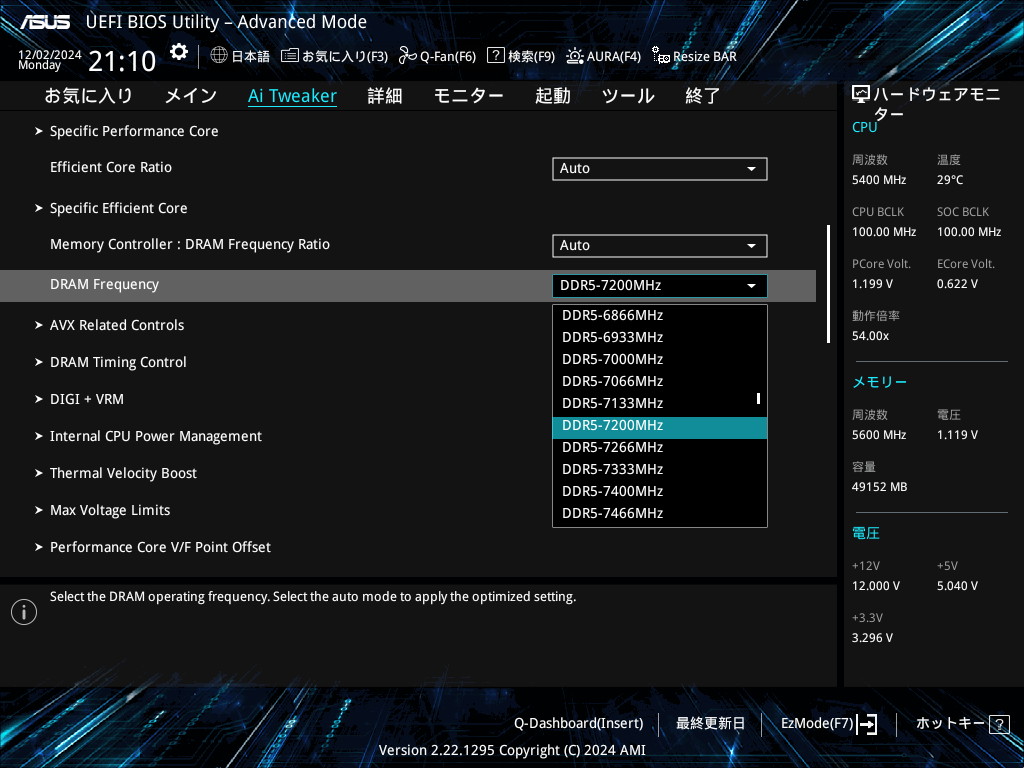This screenshot has height=768, width=1024.
Task: Open the 終了 tab
Action: (703, 96)
